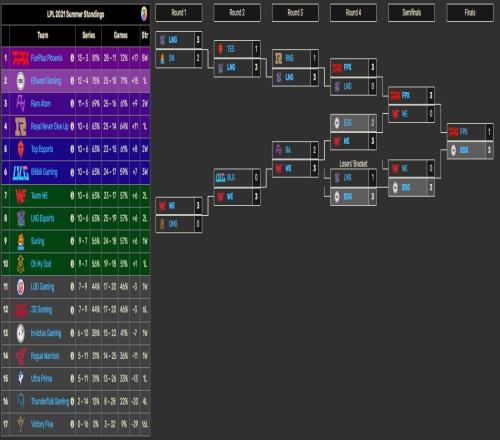This screenshot has width=500, height=440.
Task: Select the Round 1 bracket header
Action: [179, 13]
